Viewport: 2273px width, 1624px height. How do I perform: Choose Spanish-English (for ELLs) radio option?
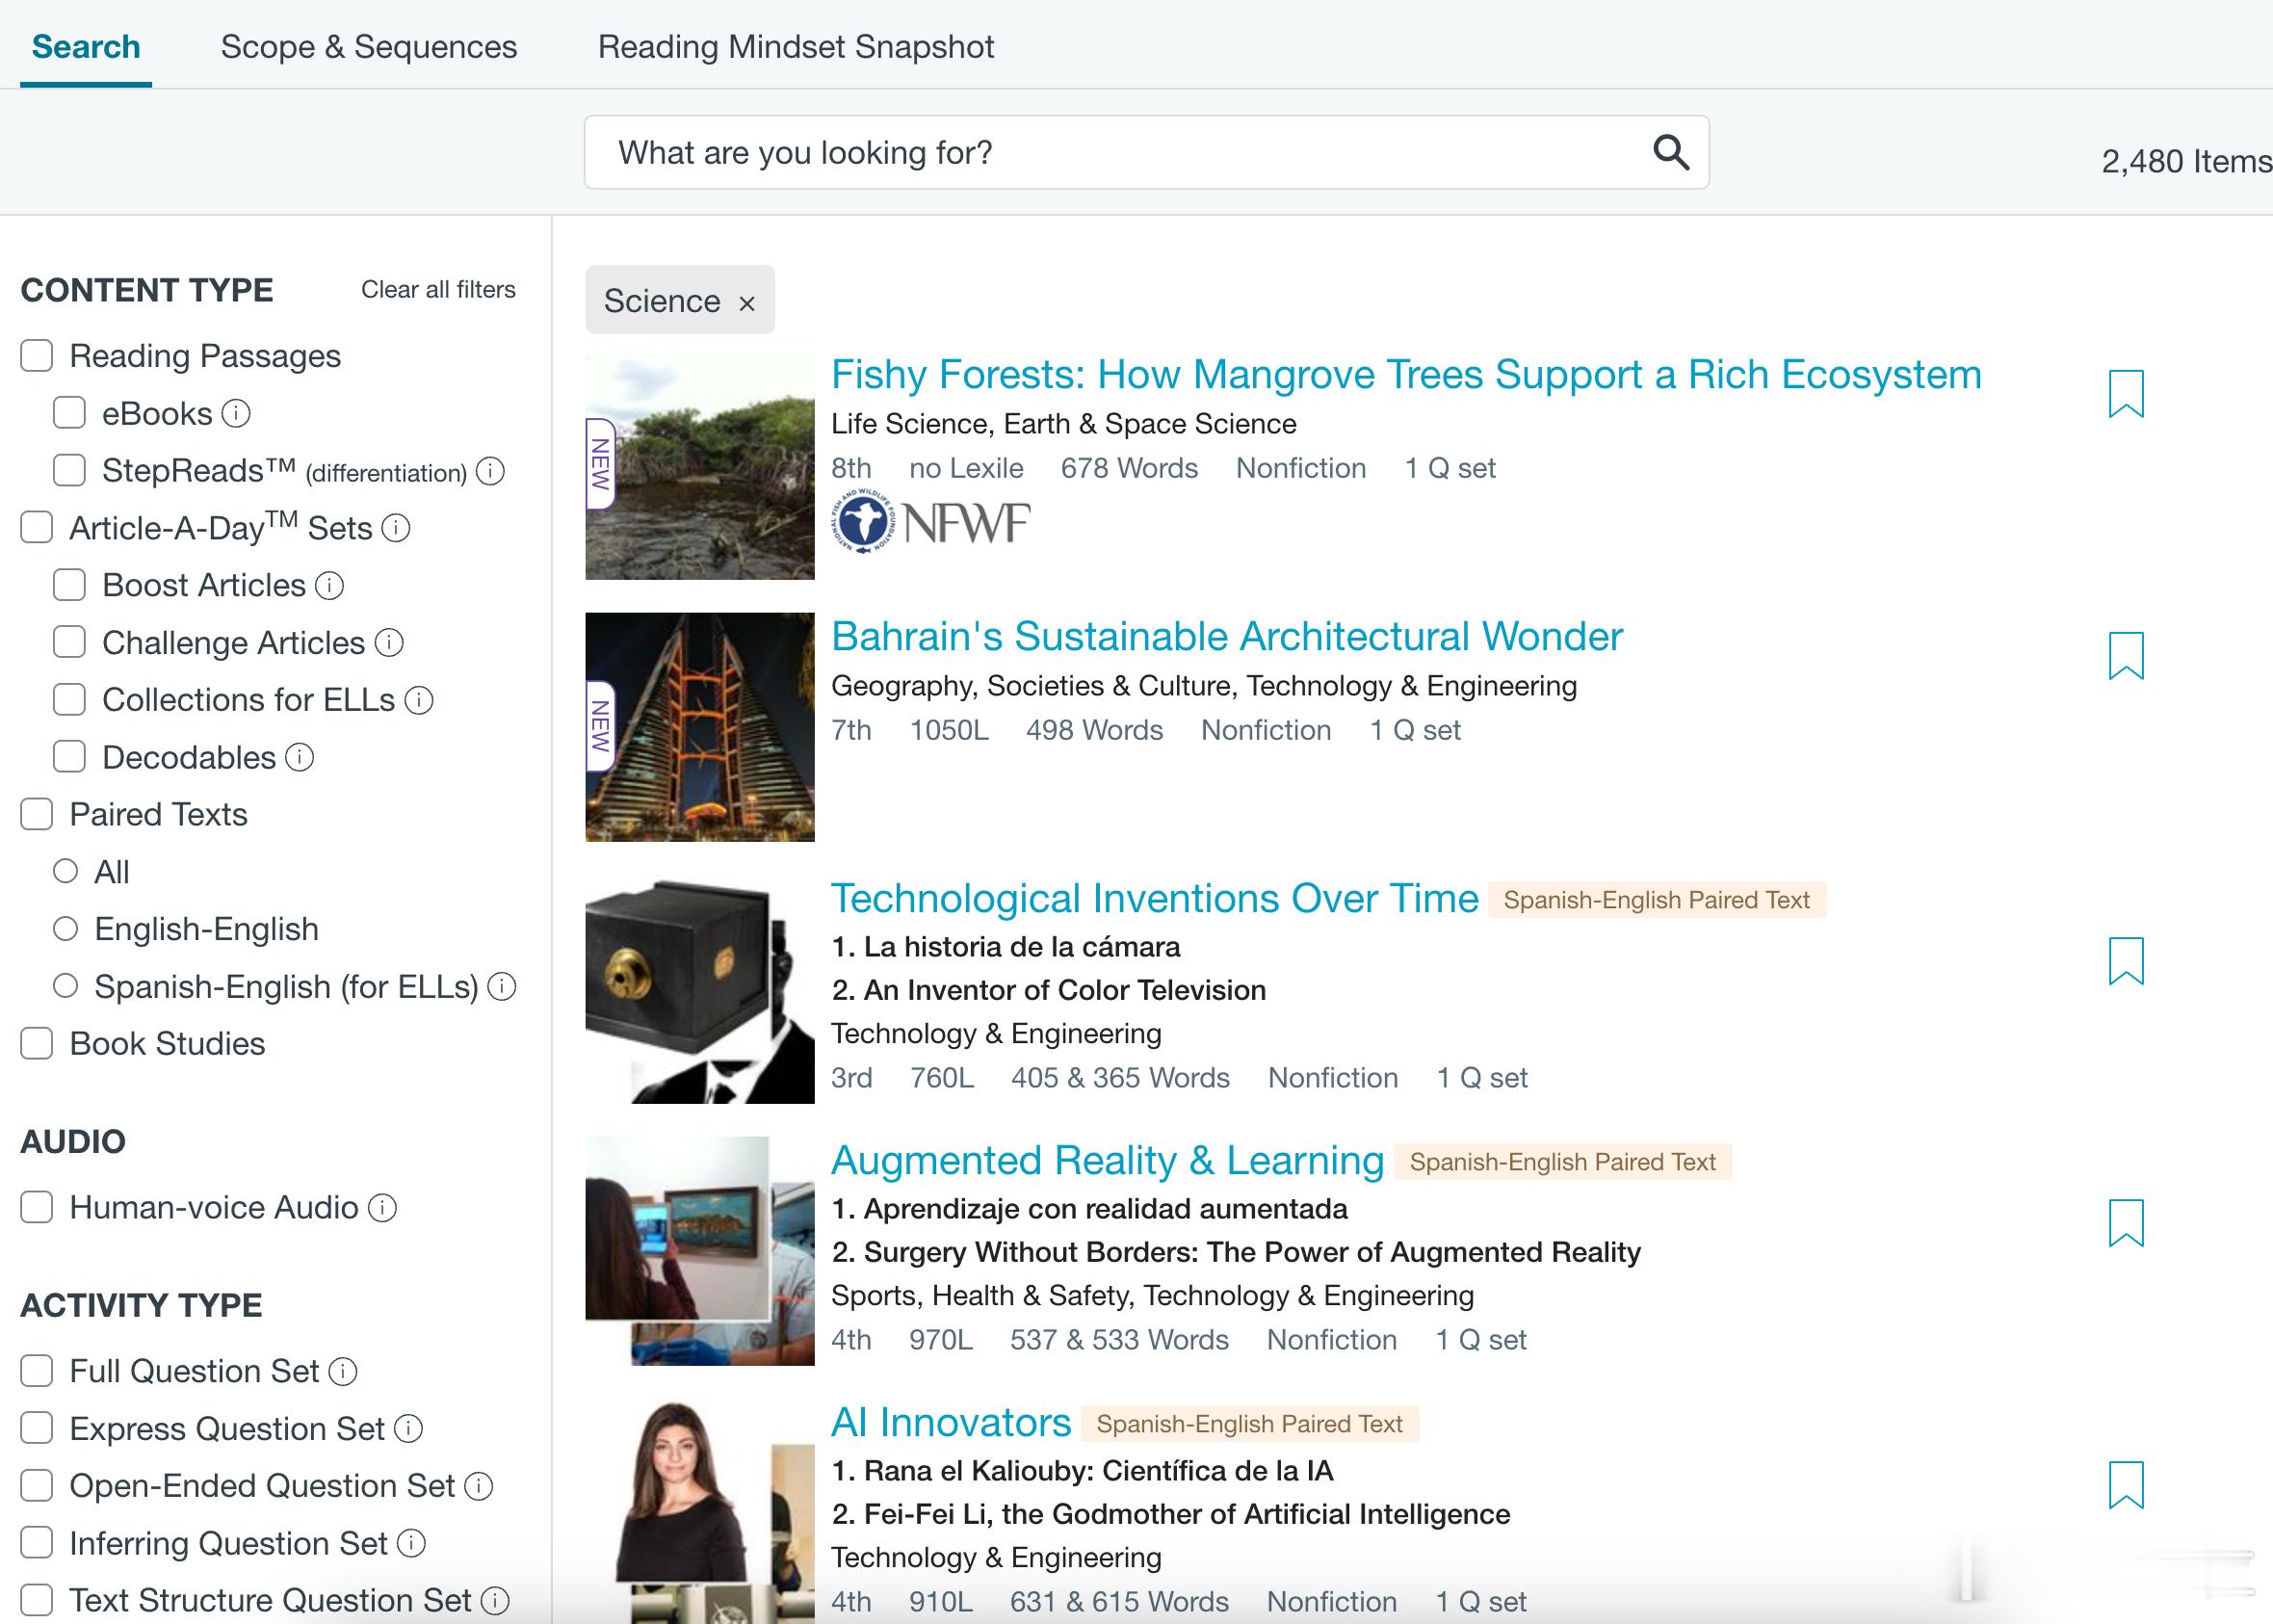click(x=65, y=987)
